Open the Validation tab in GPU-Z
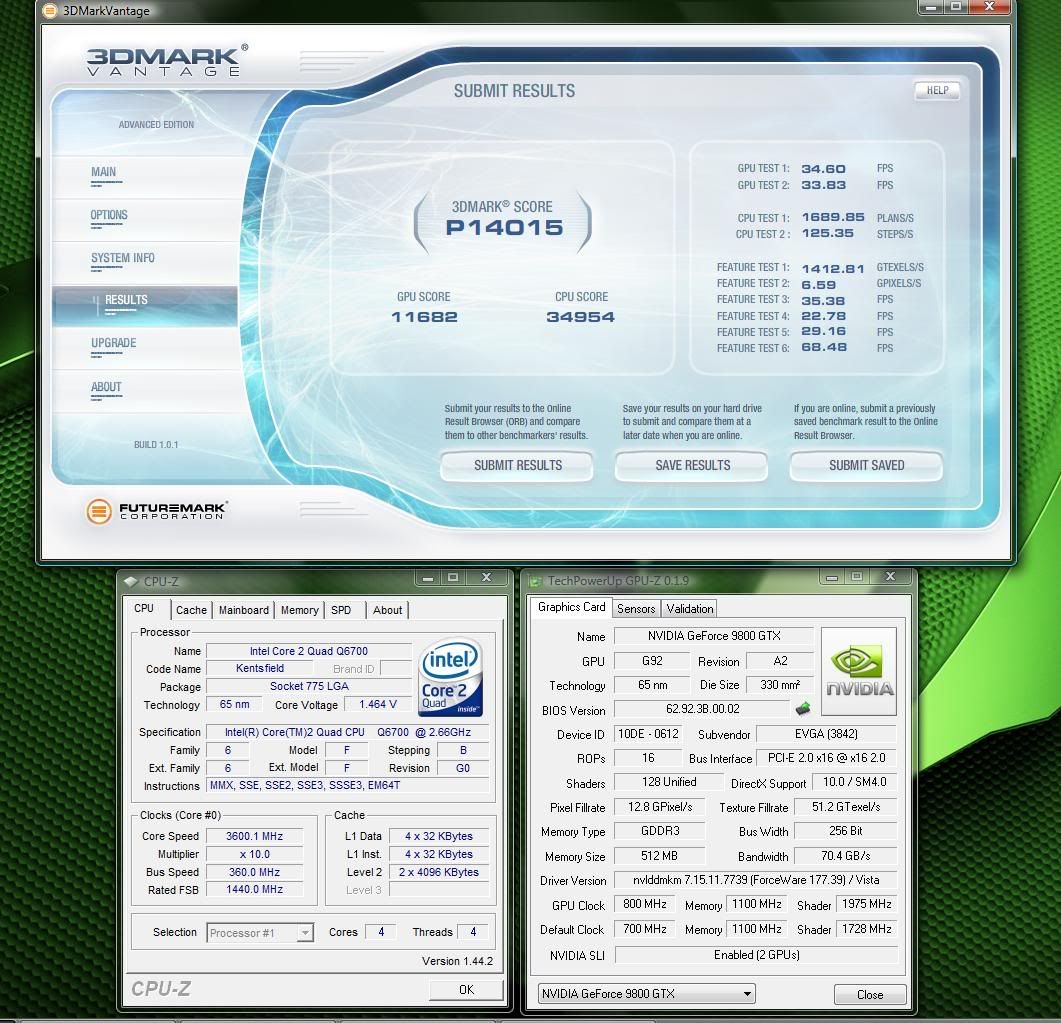Viewport: 1061px width, 1023px height. click(690, 609)
